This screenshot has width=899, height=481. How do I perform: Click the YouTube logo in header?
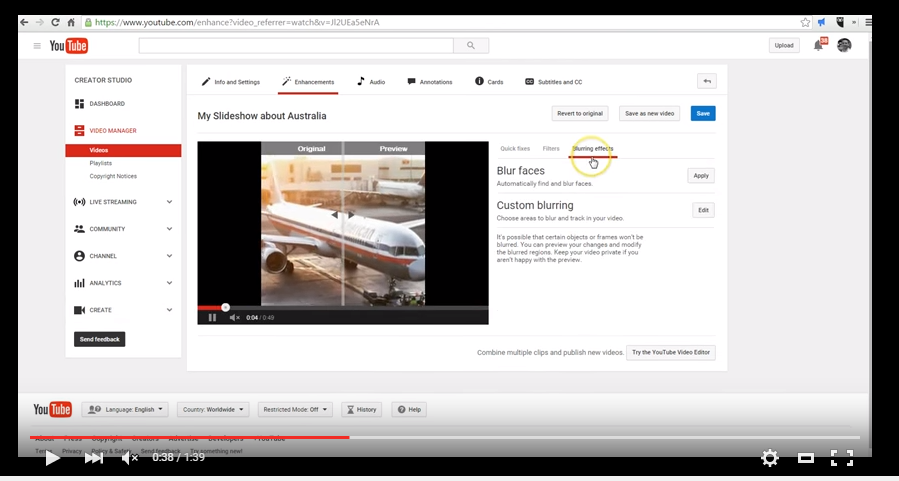(x=69, y=46)
